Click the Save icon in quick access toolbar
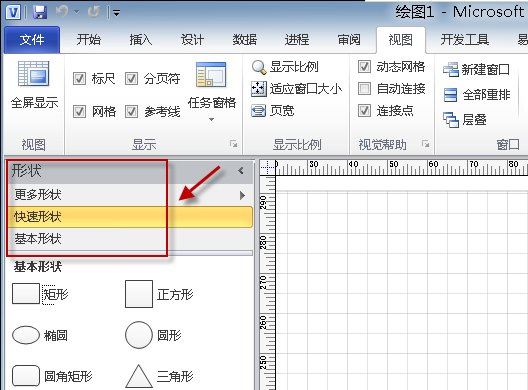 40,12
